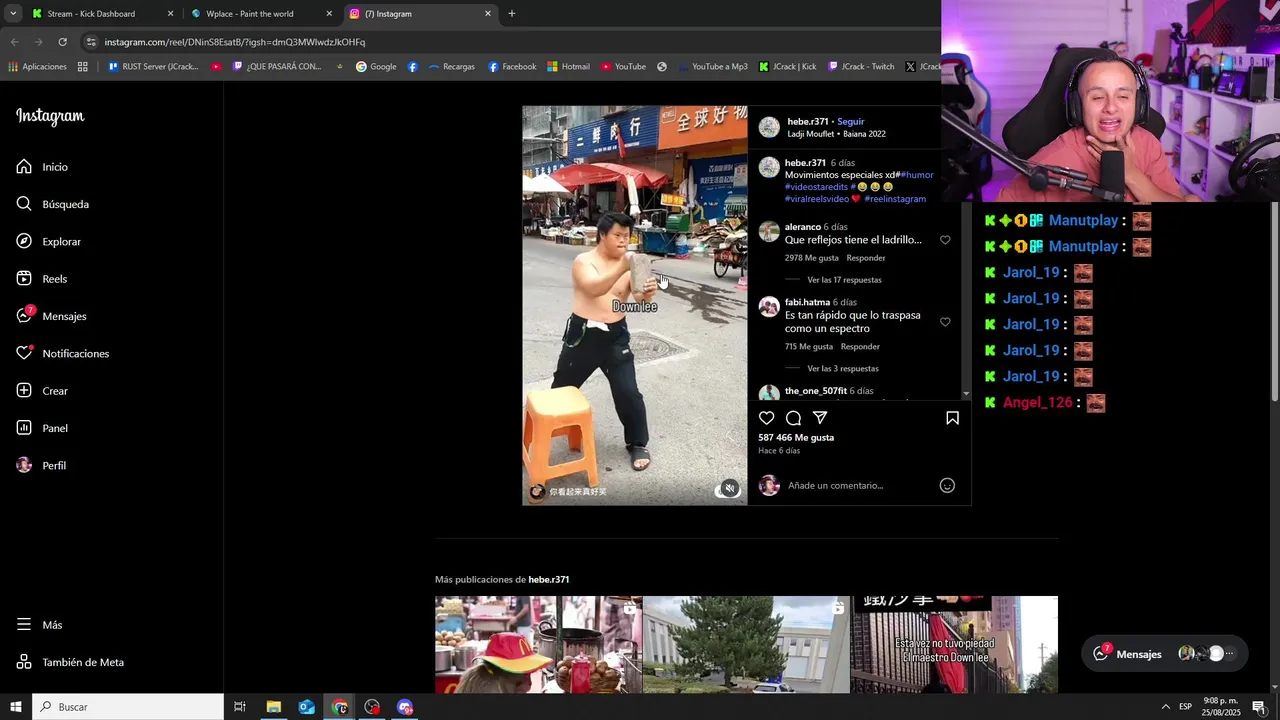Open También de Meta menu
Viewport: 1280px width, 720px height.
click(x=70, y=662)
